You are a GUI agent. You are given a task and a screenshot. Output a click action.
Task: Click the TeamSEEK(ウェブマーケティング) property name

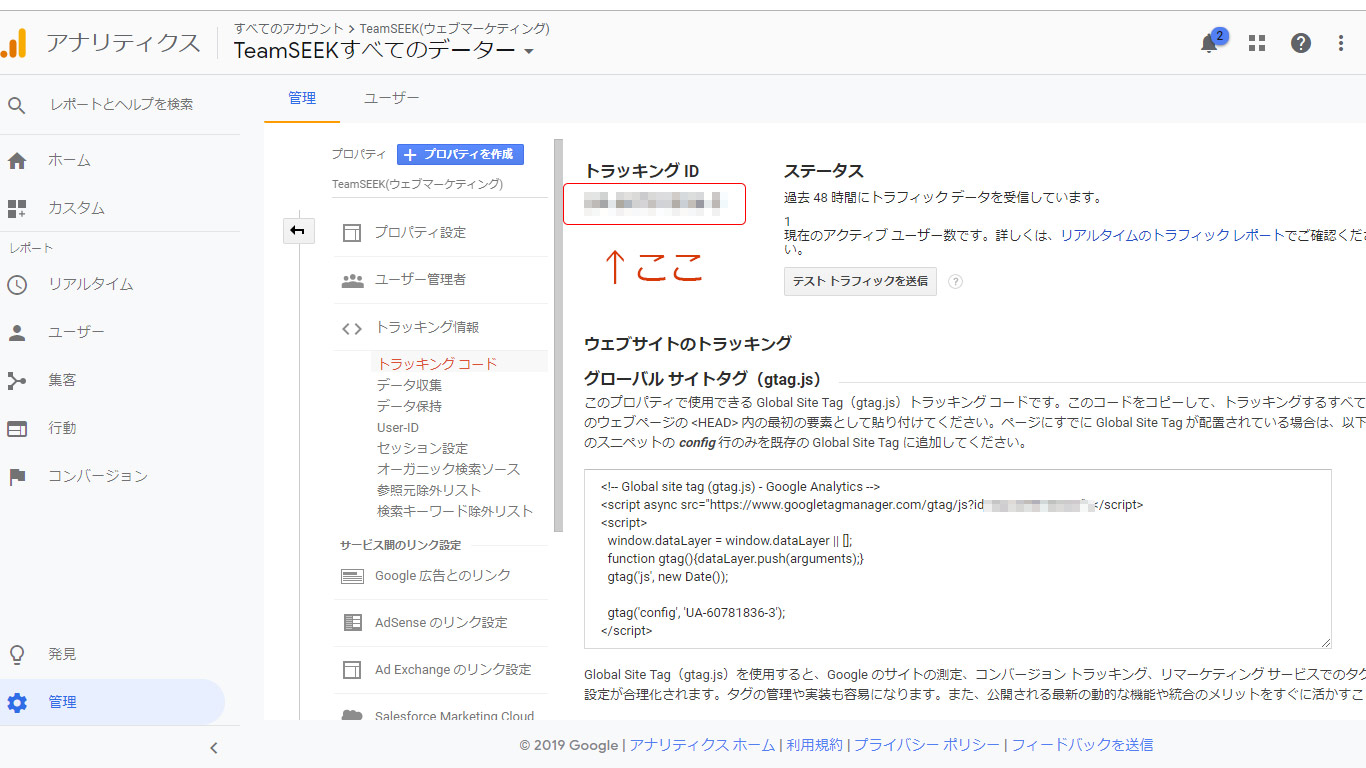(417, 184)
